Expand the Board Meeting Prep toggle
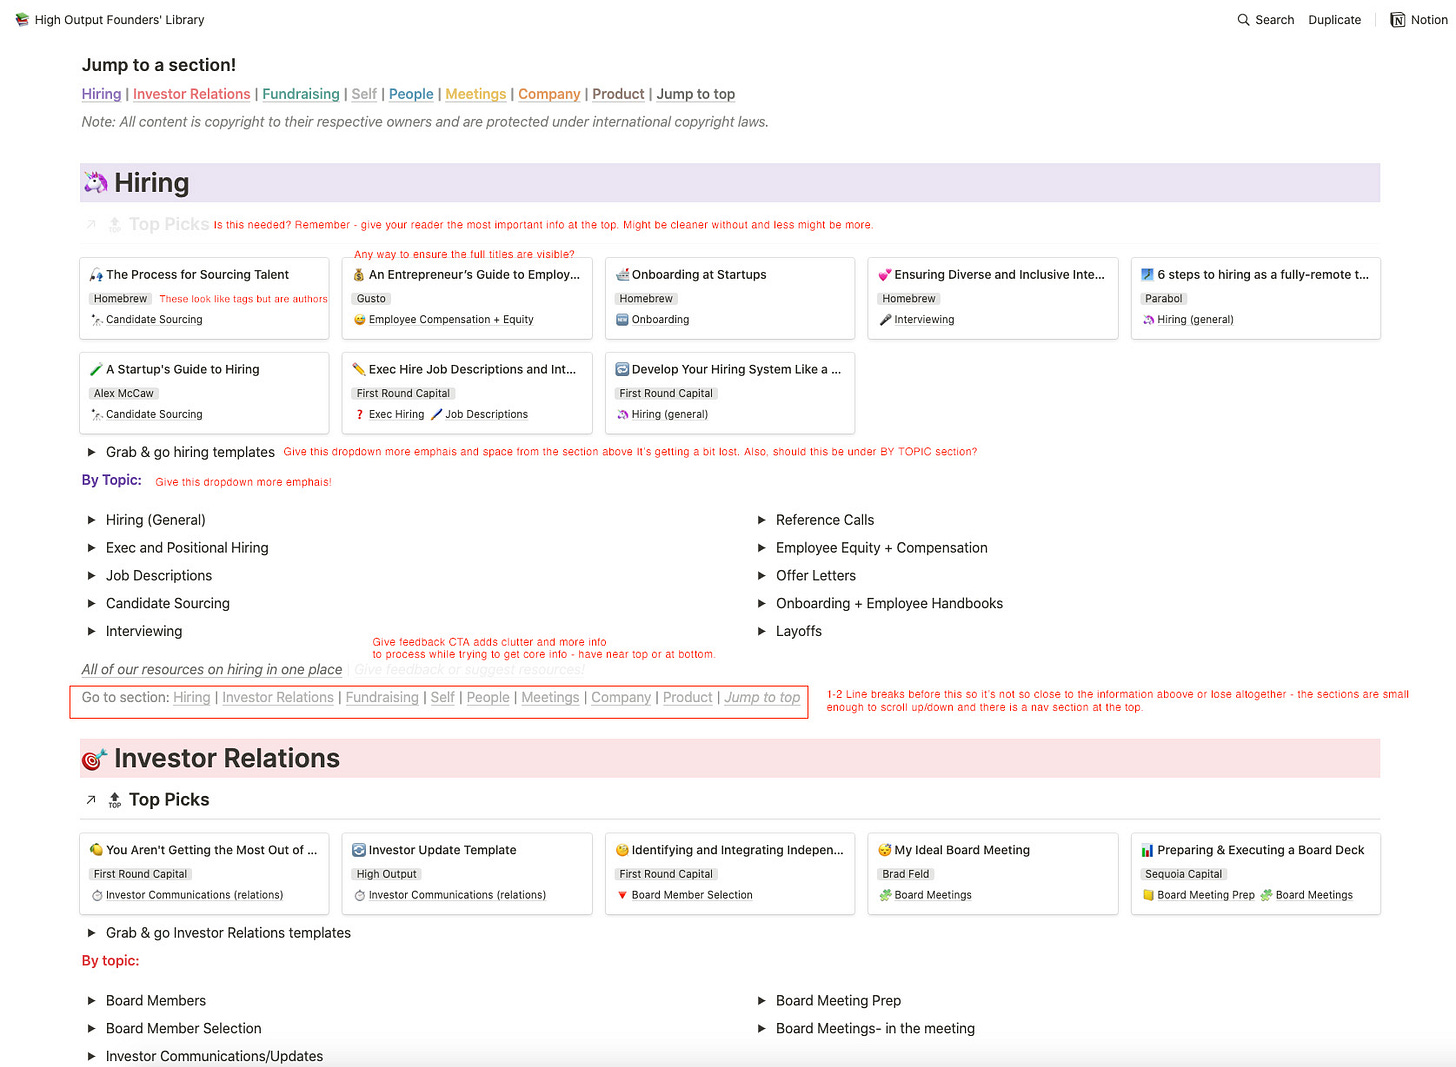This screenshot has height=1067, width=1456. pos(762,1001)
